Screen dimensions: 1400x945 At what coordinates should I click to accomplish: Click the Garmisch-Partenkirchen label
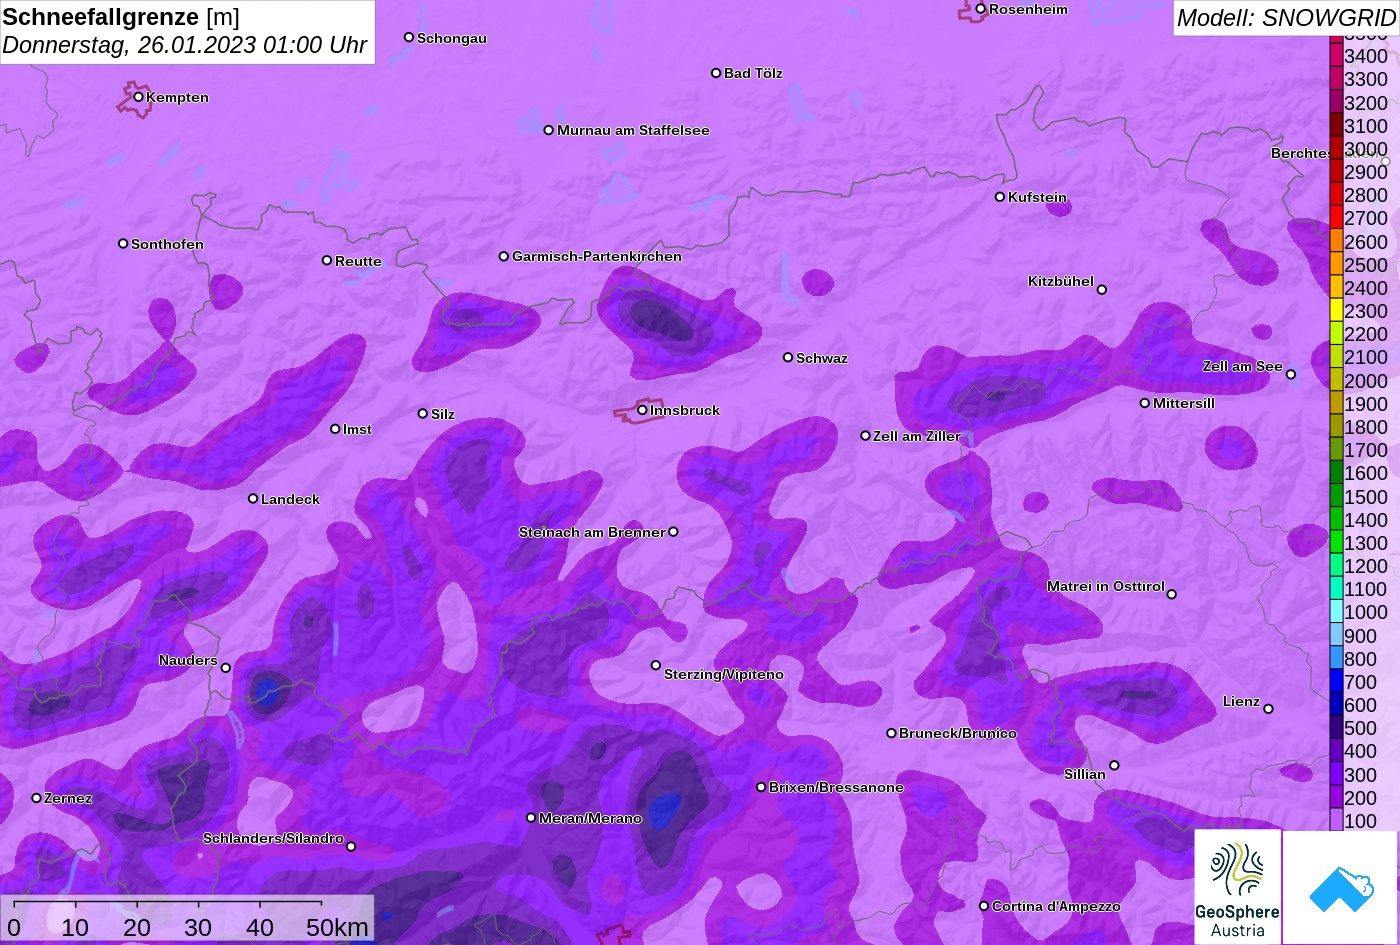597,256
